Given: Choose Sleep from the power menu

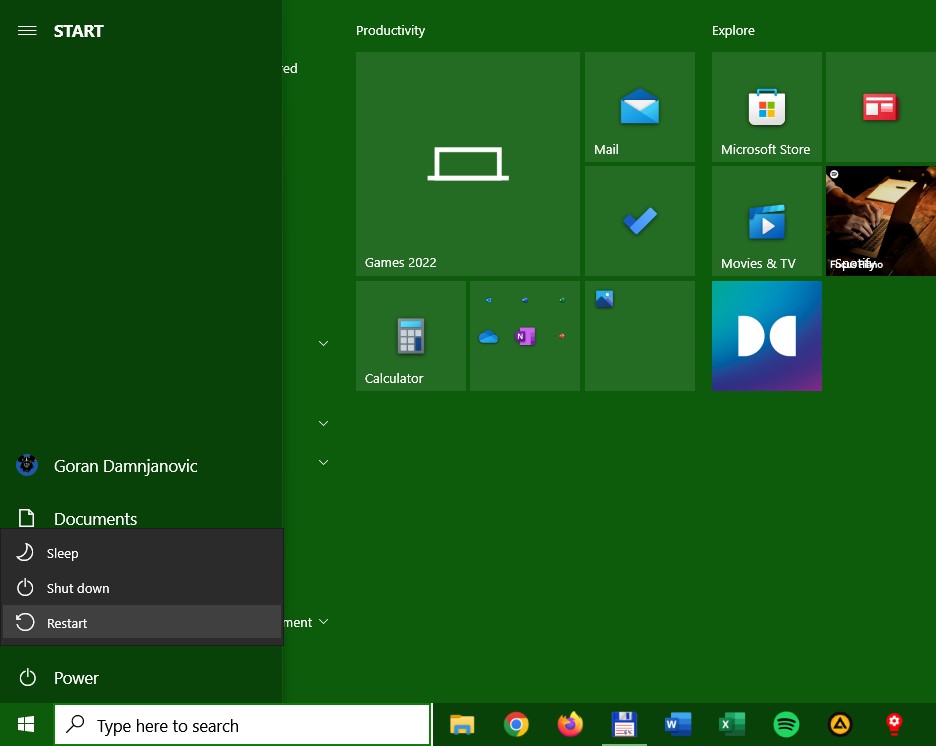Looking at the screenshot, I should point(142,553).
